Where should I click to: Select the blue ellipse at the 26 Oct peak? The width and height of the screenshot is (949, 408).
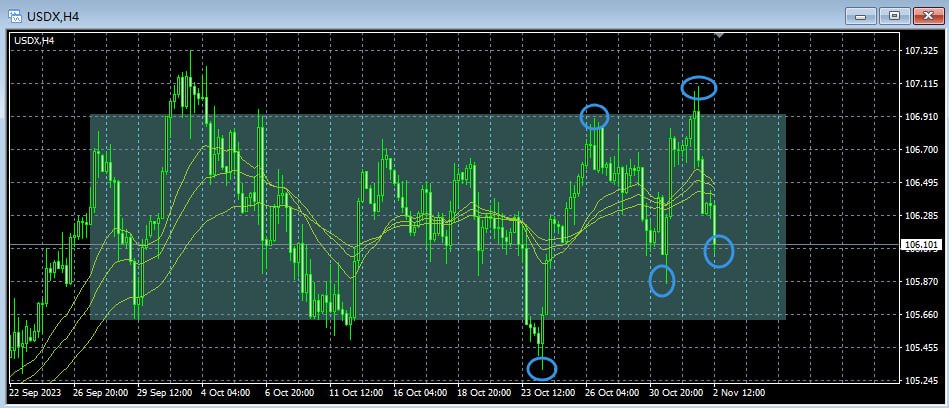coord(594,117)
